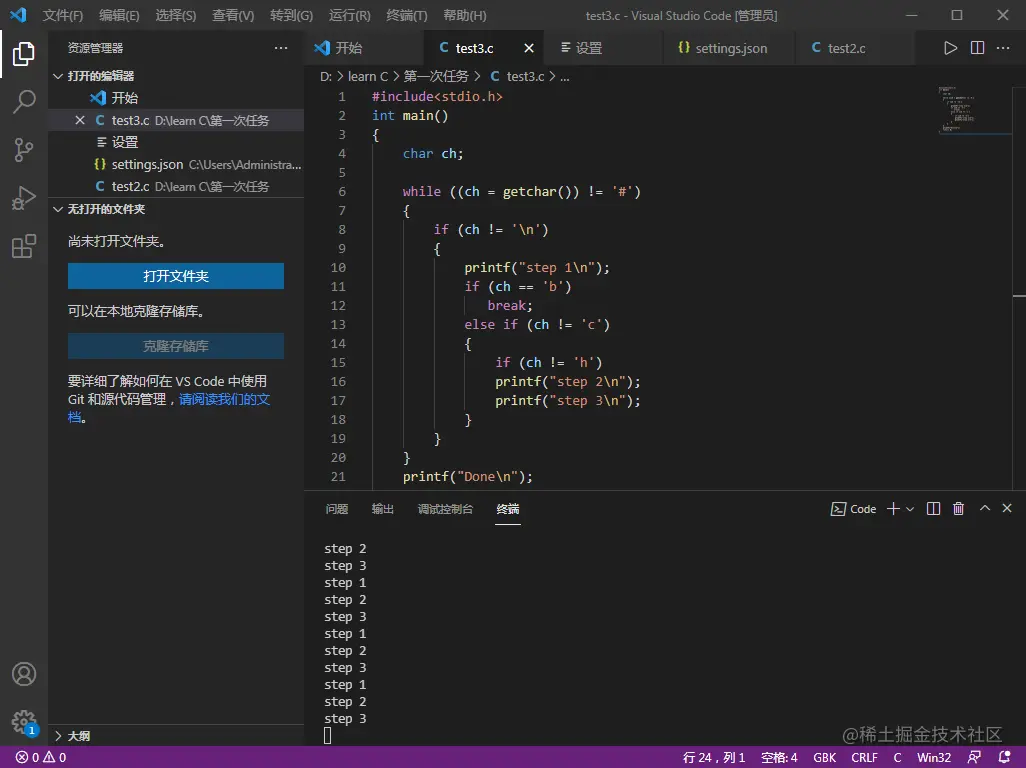Follow the 请阅读我们的文档 link
The image size is (1026, 768).
click(x=224, y=399)
